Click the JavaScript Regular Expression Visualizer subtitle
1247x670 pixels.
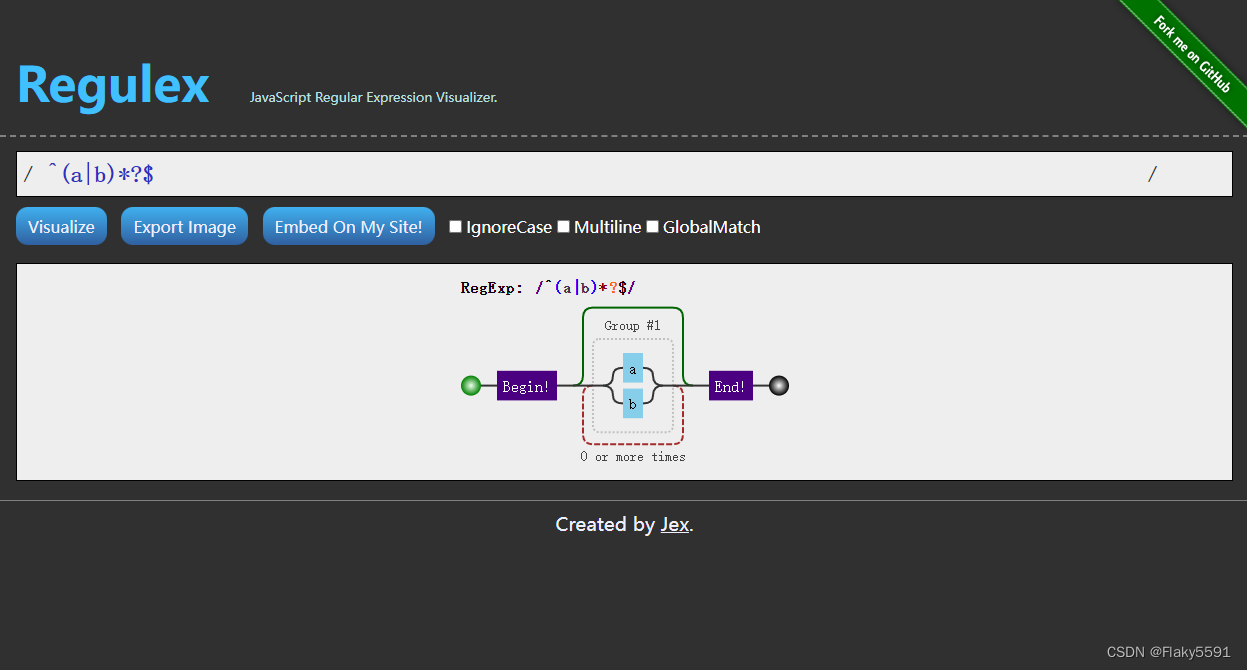374,97
